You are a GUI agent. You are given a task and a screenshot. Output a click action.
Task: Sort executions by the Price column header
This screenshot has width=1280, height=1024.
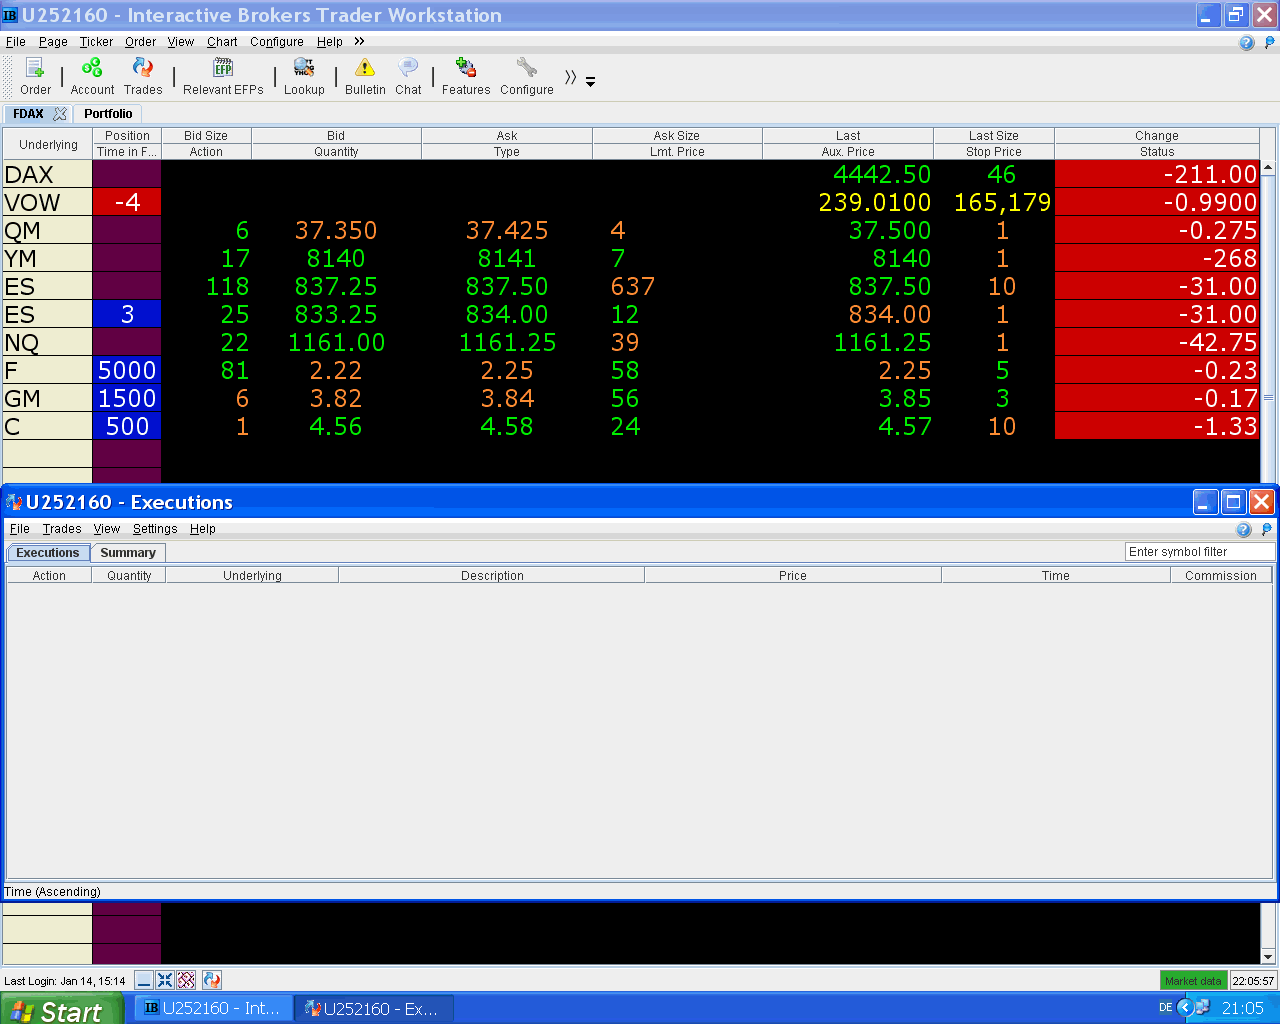point(793,576)
